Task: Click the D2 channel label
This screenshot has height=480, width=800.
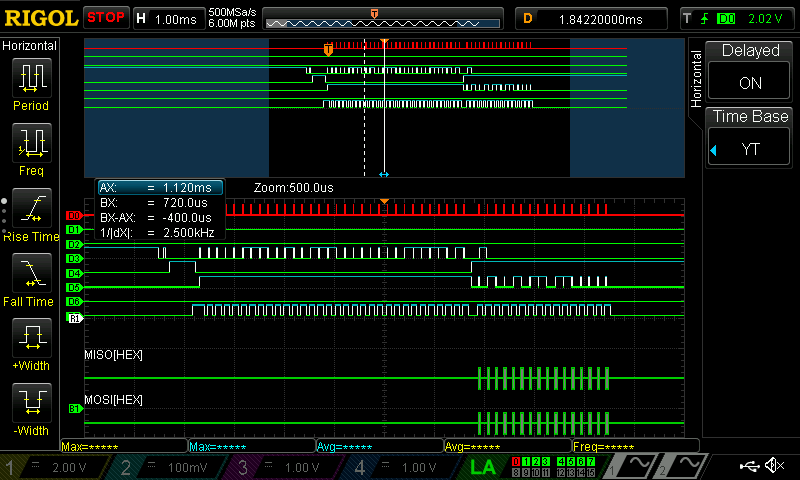Action: pyautogui.click(x=74, y=244)
